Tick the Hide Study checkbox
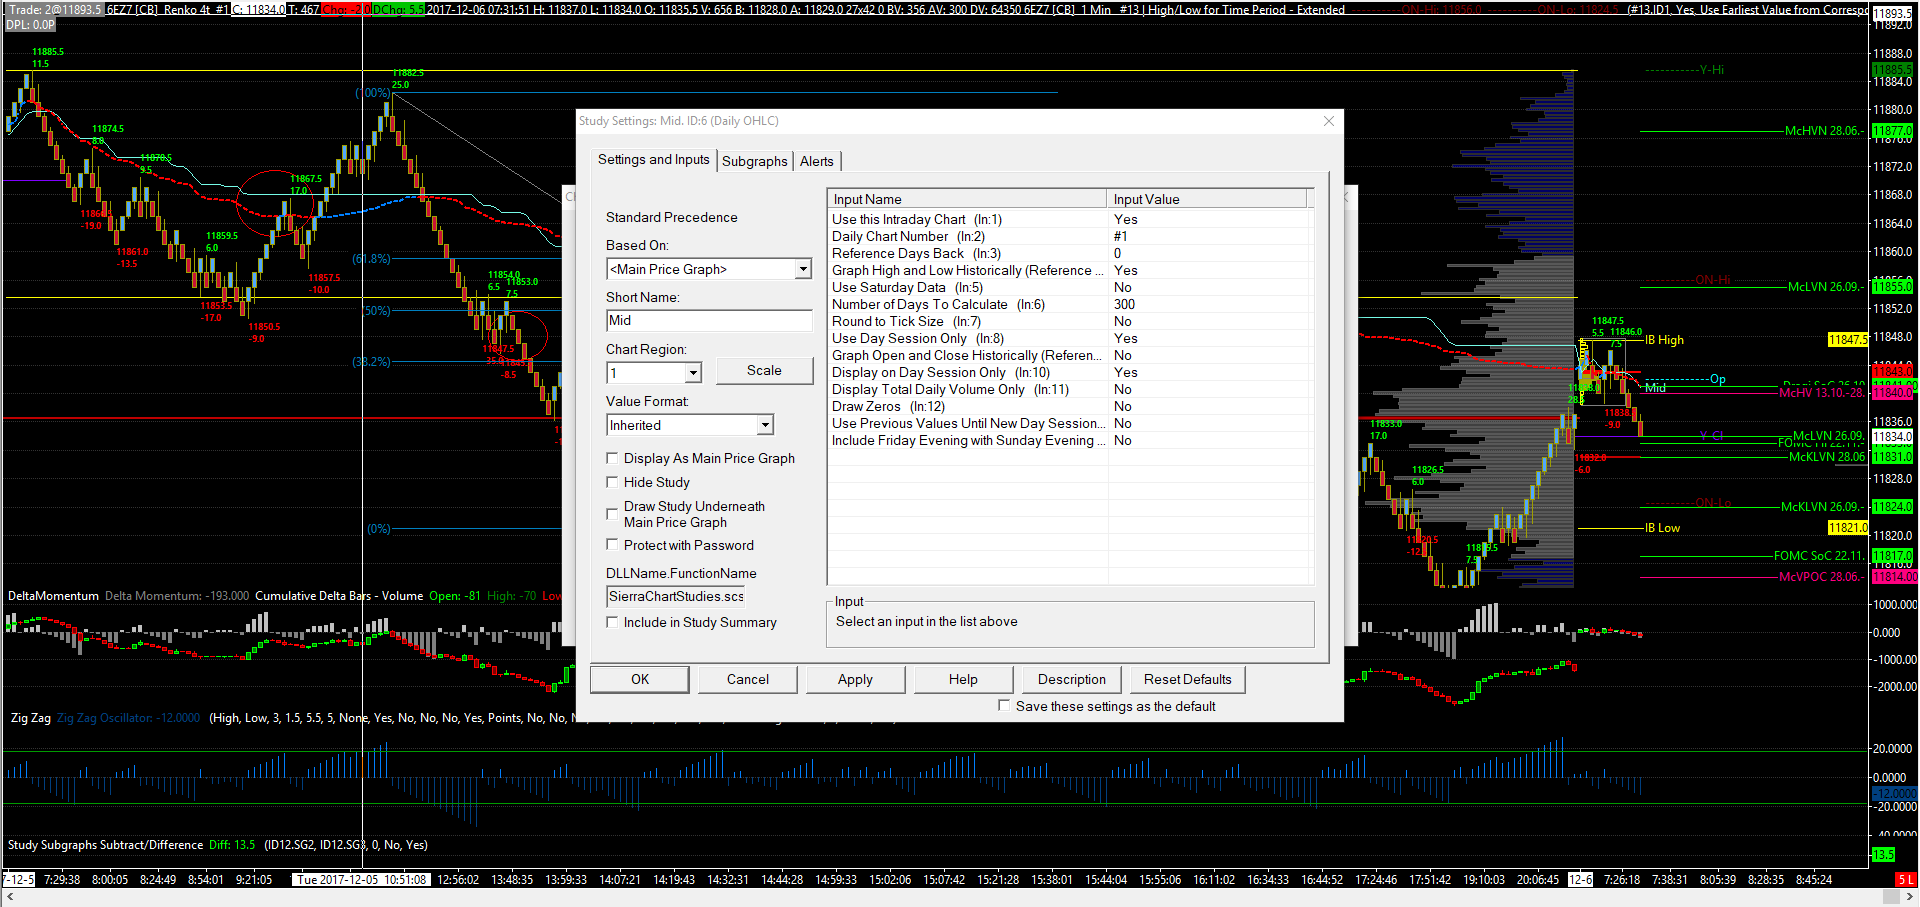Screen dimensions: 1920x907 pyautogui.click(x=612, y=482)
